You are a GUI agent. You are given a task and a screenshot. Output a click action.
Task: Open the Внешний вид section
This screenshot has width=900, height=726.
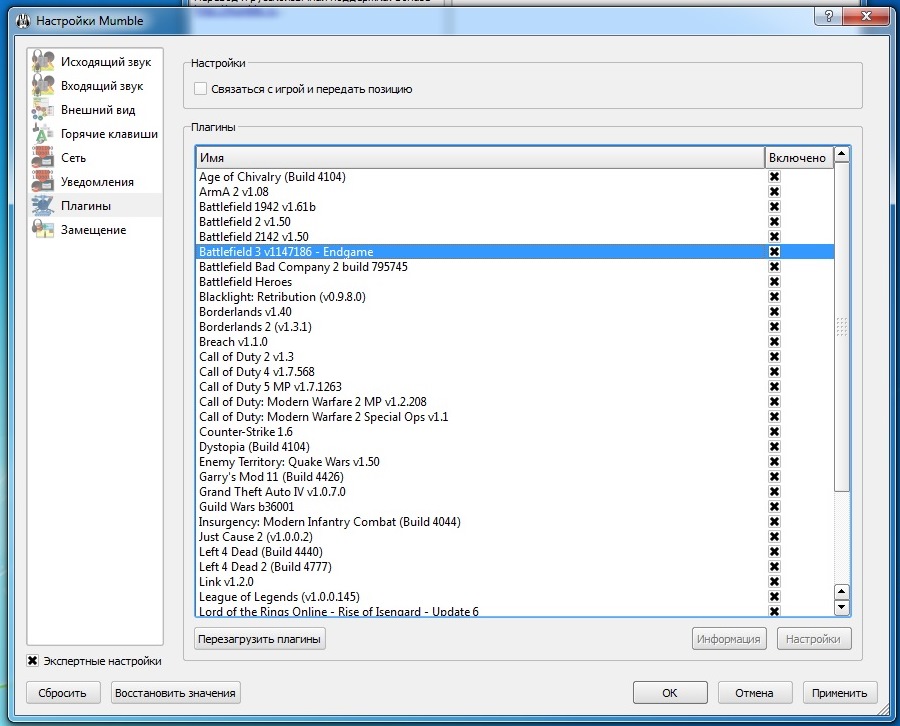pos(98,110)
